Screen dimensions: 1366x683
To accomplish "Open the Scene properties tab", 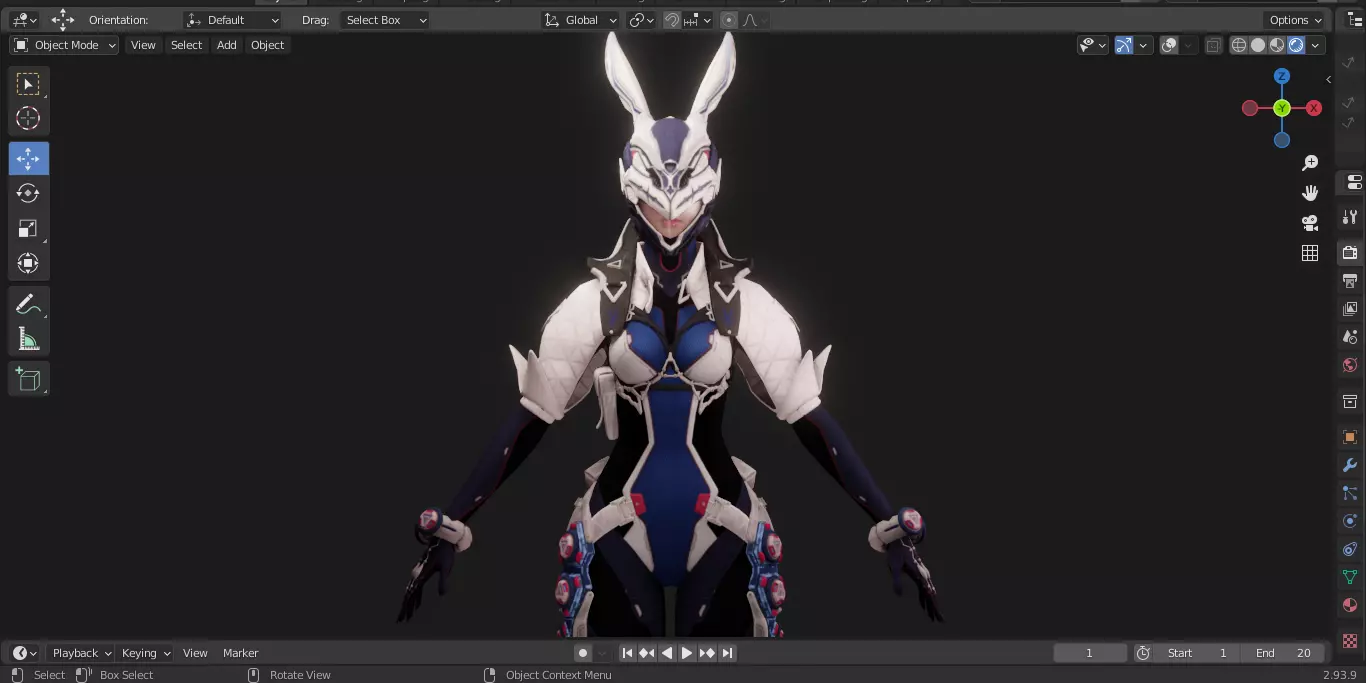I will point(1350,337).
